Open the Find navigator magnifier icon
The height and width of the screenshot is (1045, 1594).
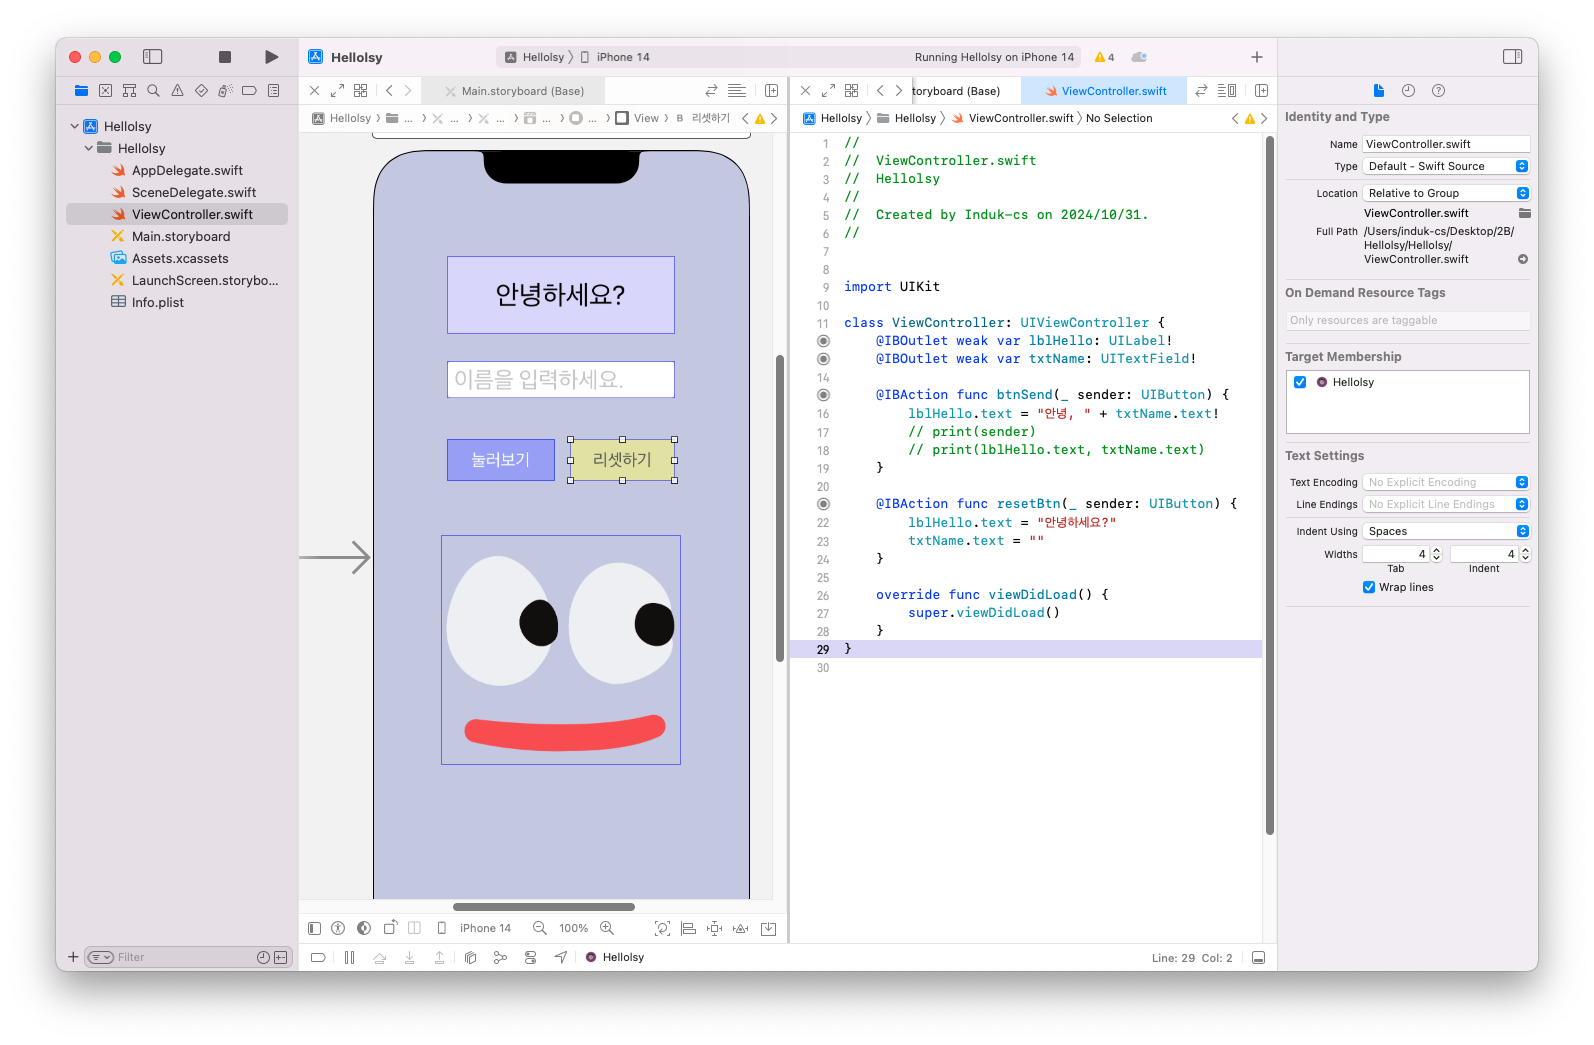click(153, 90)
